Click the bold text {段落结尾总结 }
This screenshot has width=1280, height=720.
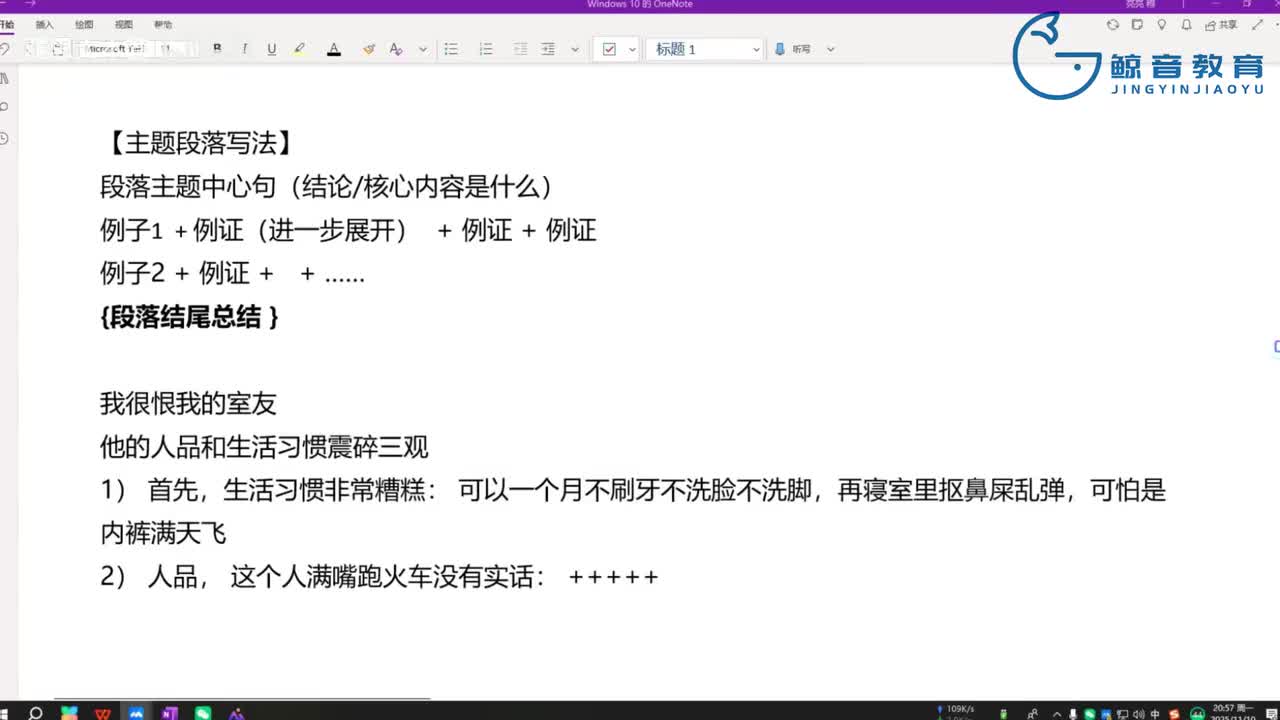click(190, 317)
